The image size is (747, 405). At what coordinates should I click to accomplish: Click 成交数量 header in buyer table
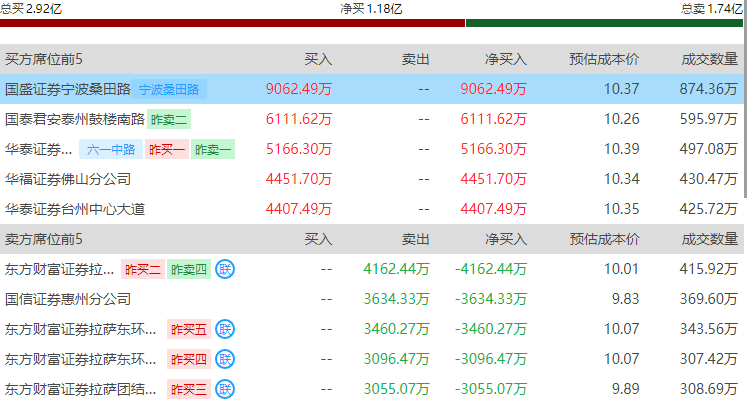(710, 59)
